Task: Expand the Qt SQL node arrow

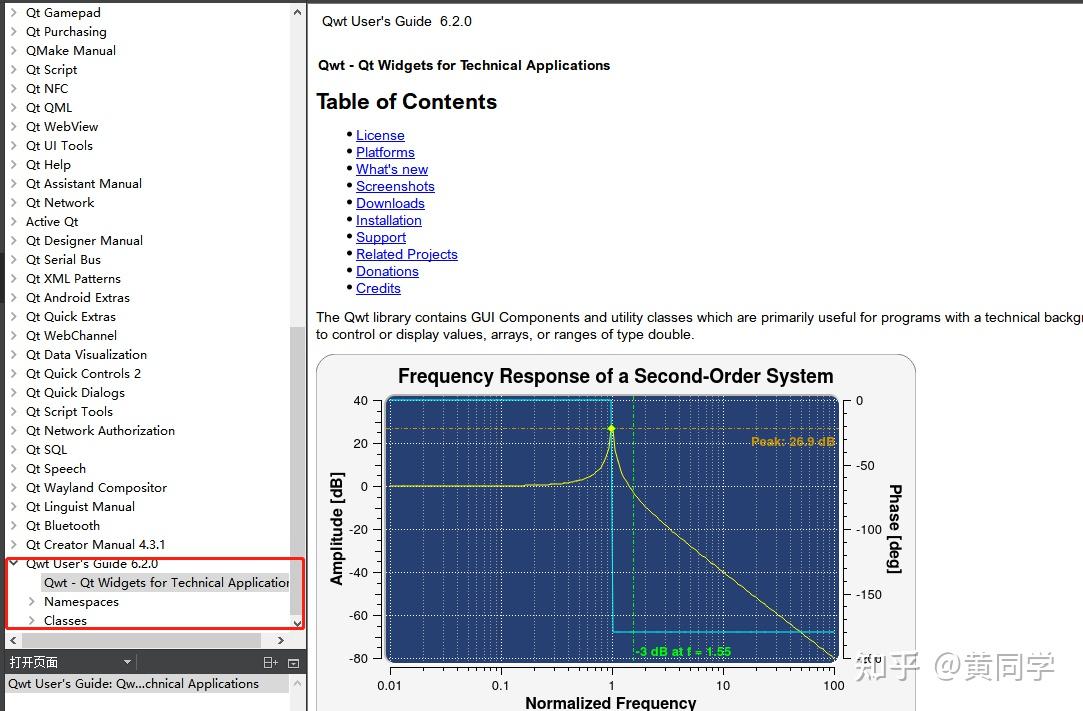Action: (13, 449)
